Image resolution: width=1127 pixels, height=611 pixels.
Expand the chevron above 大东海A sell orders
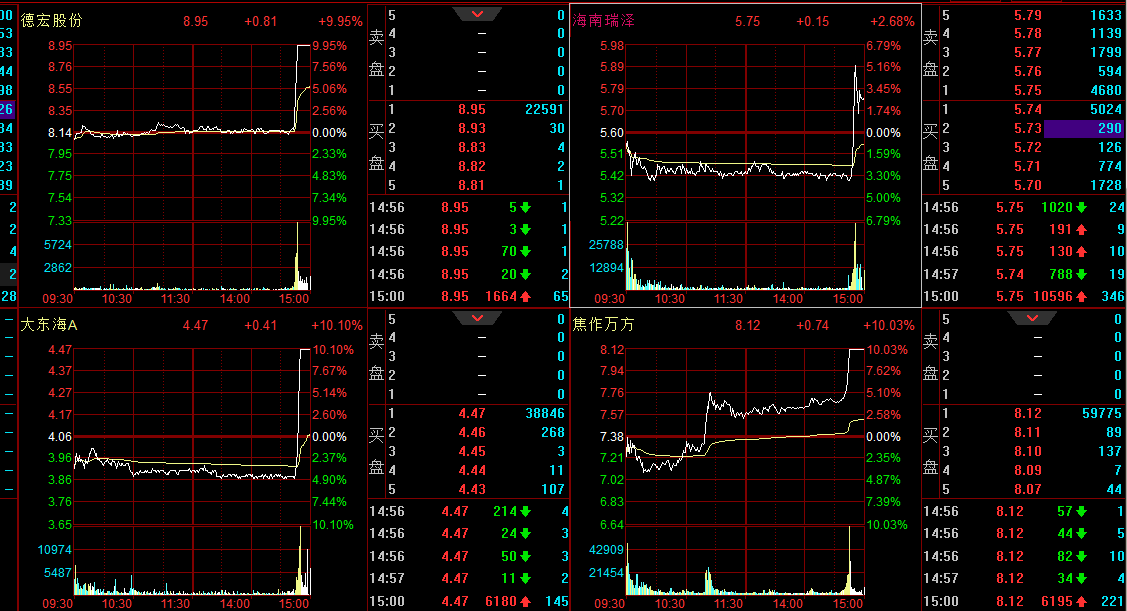[477, 318]
